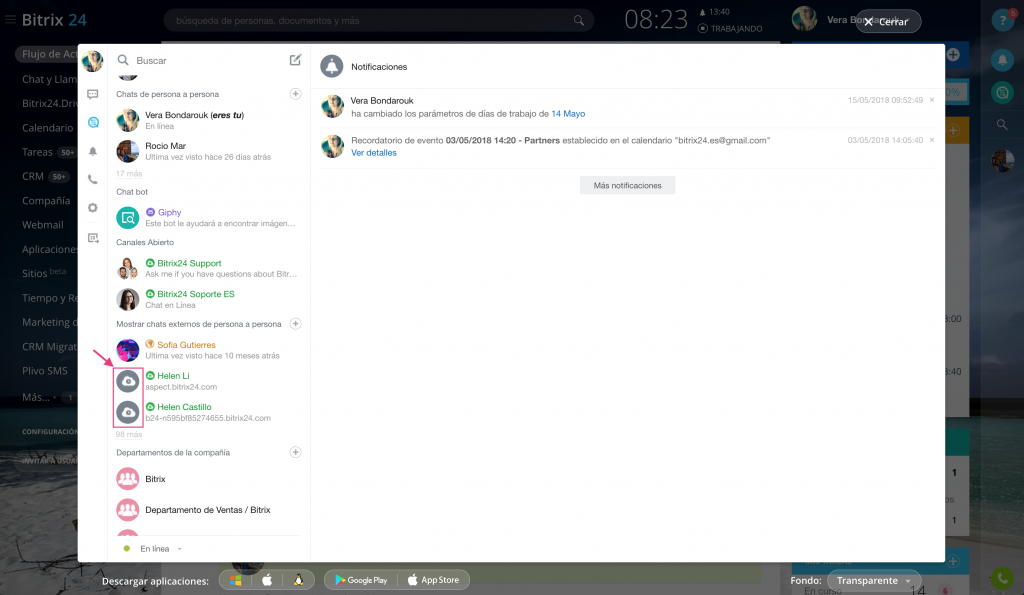Open Webmail in the left menu
This screenshot has width=1024, height=595.
tap(42, 225)
